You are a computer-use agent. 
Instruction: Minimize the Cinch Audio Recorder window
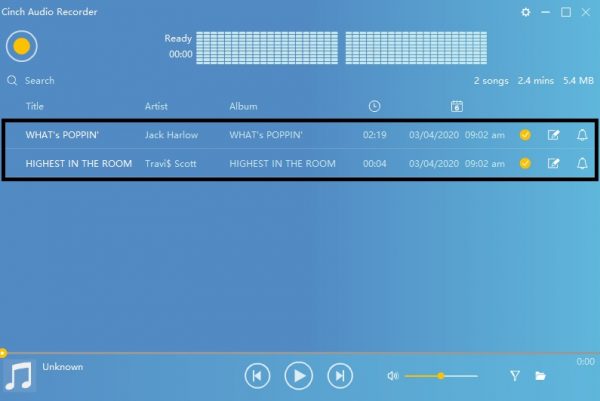coord(546,12)
